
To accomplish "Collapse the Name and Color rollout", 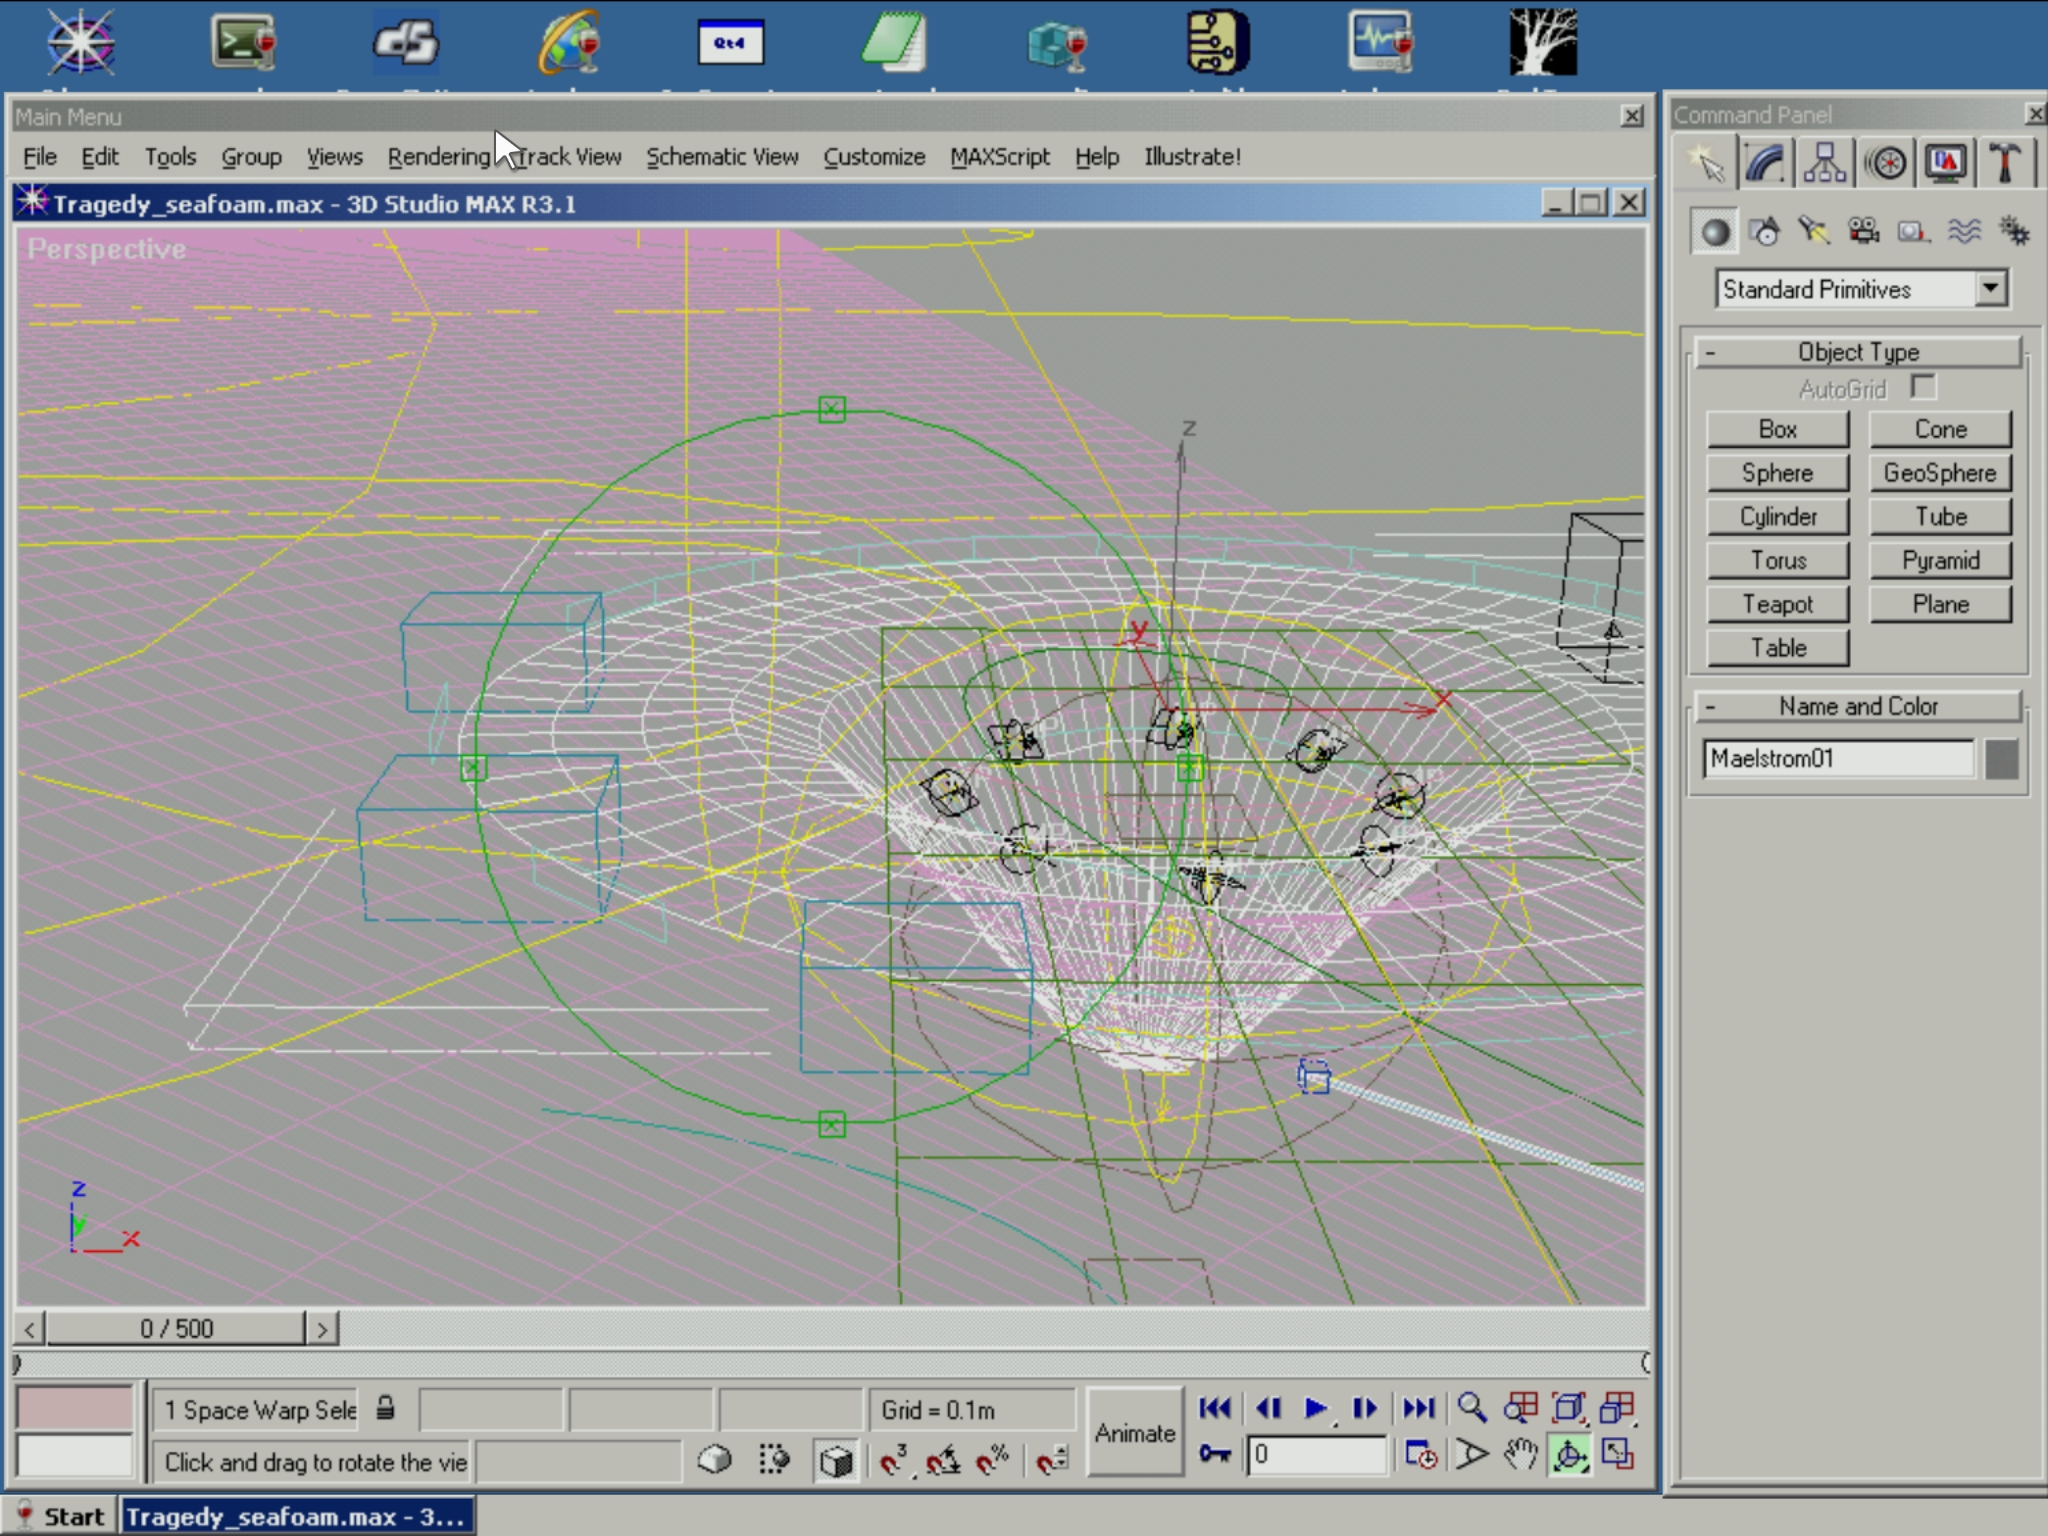I will click(x=1858, y=706).
